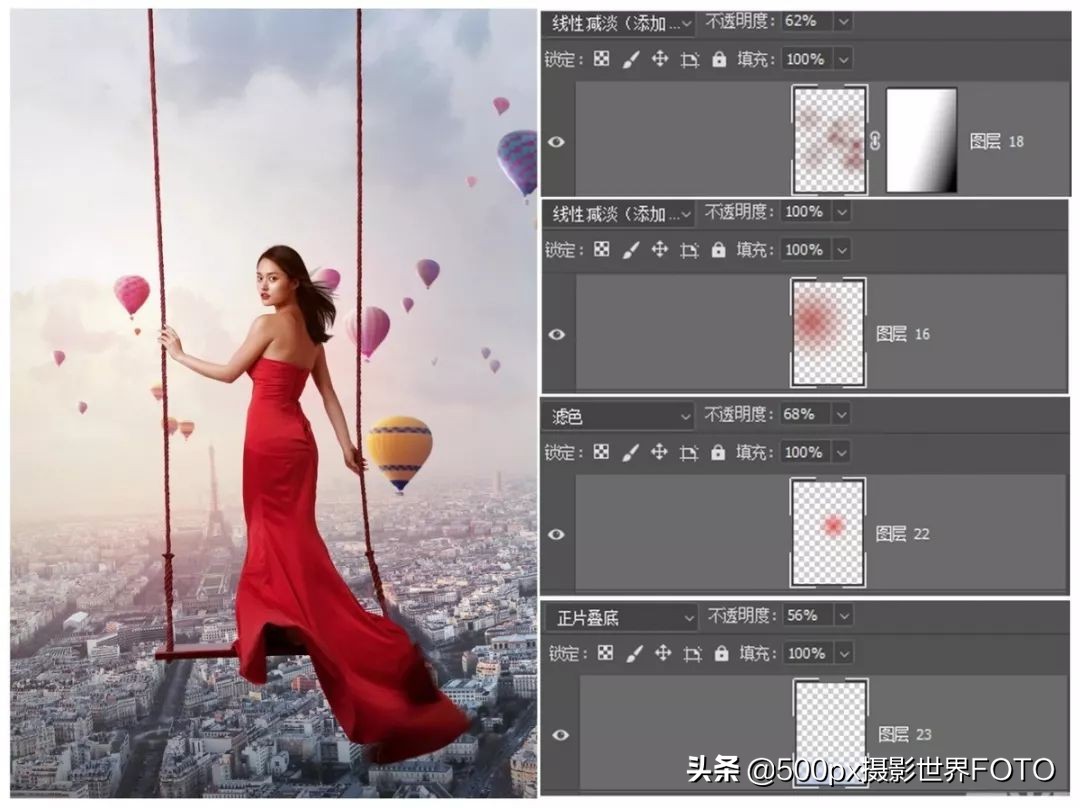The width and height of the screenshot is (1080, 808).
Task: Click the layer name 图层 22
Action: pos(902,534)
